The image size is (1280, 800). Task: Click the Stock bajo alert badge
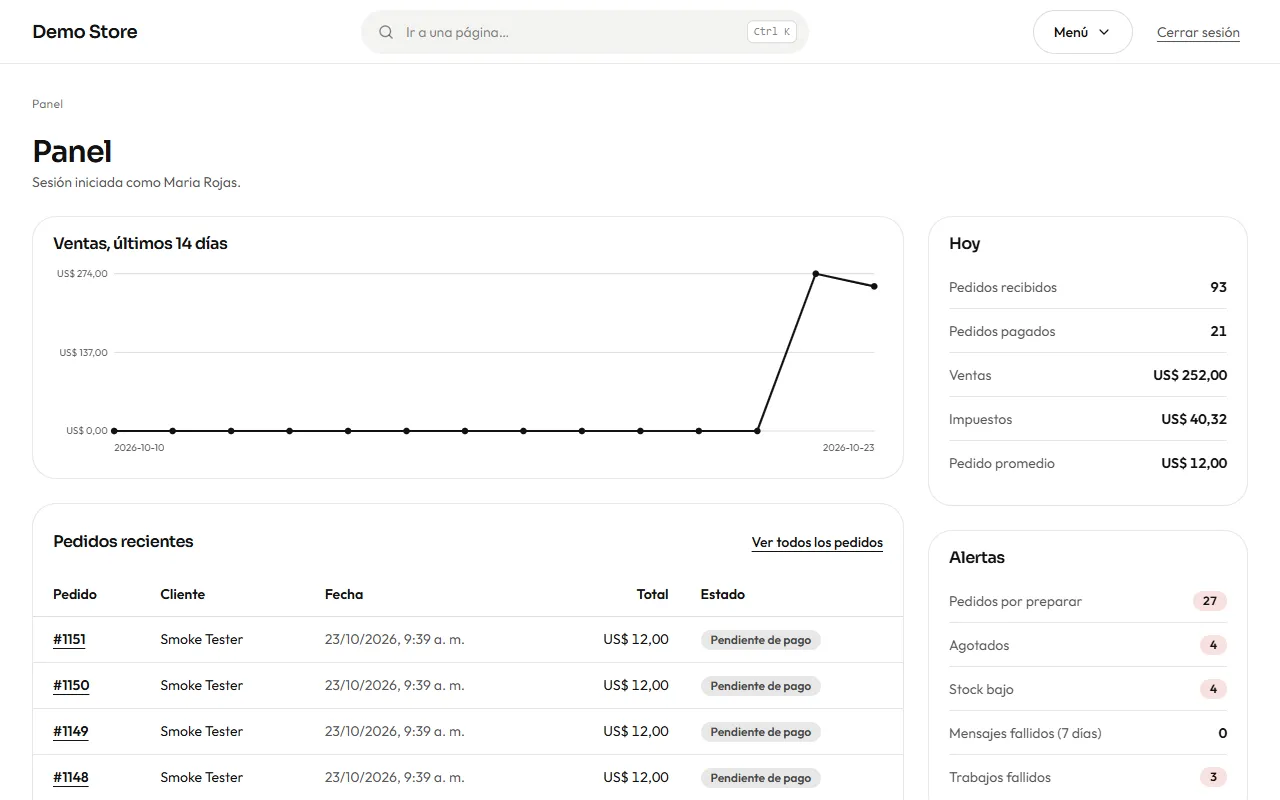point(1213,689)
